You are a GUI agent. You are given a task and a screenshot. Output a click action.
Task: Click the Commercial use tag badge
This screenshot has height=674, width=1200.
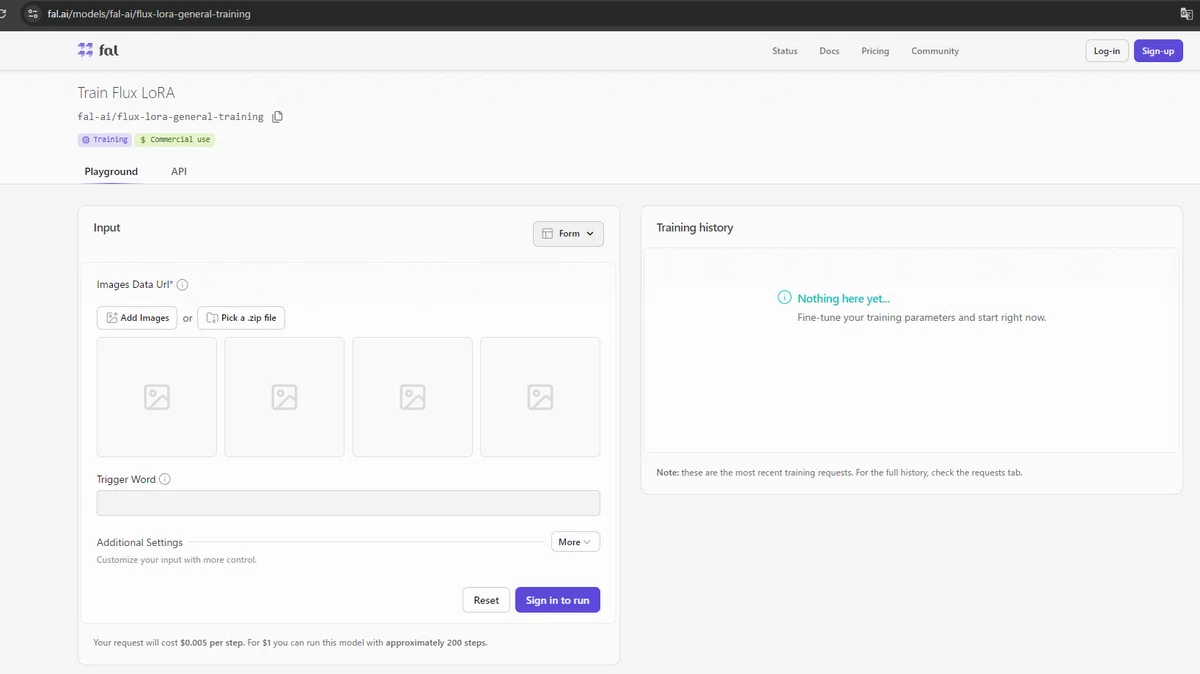point(175,140)
